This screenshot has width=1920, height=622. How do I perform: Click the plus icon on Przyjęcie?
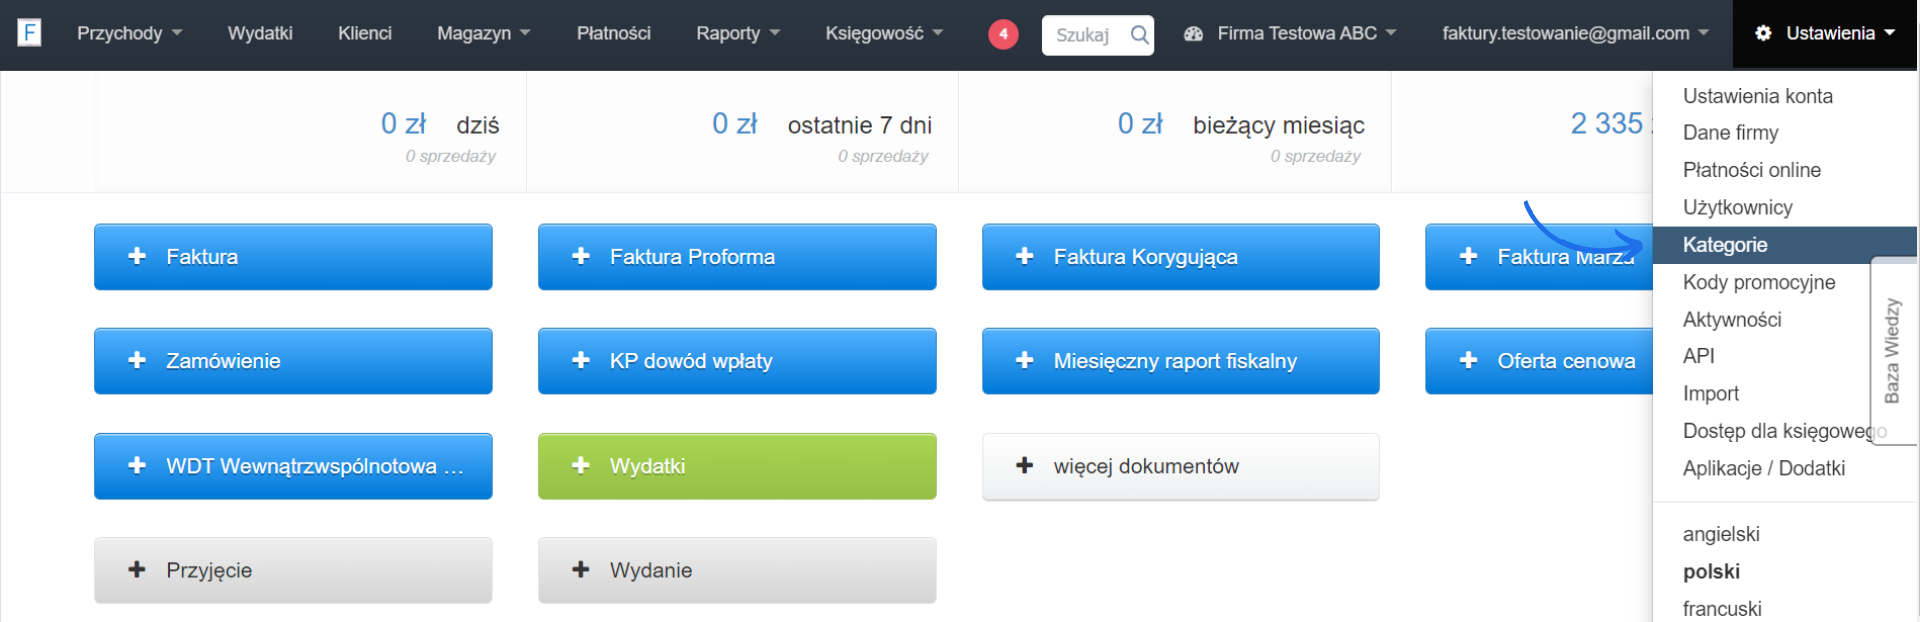click(137, 569)
